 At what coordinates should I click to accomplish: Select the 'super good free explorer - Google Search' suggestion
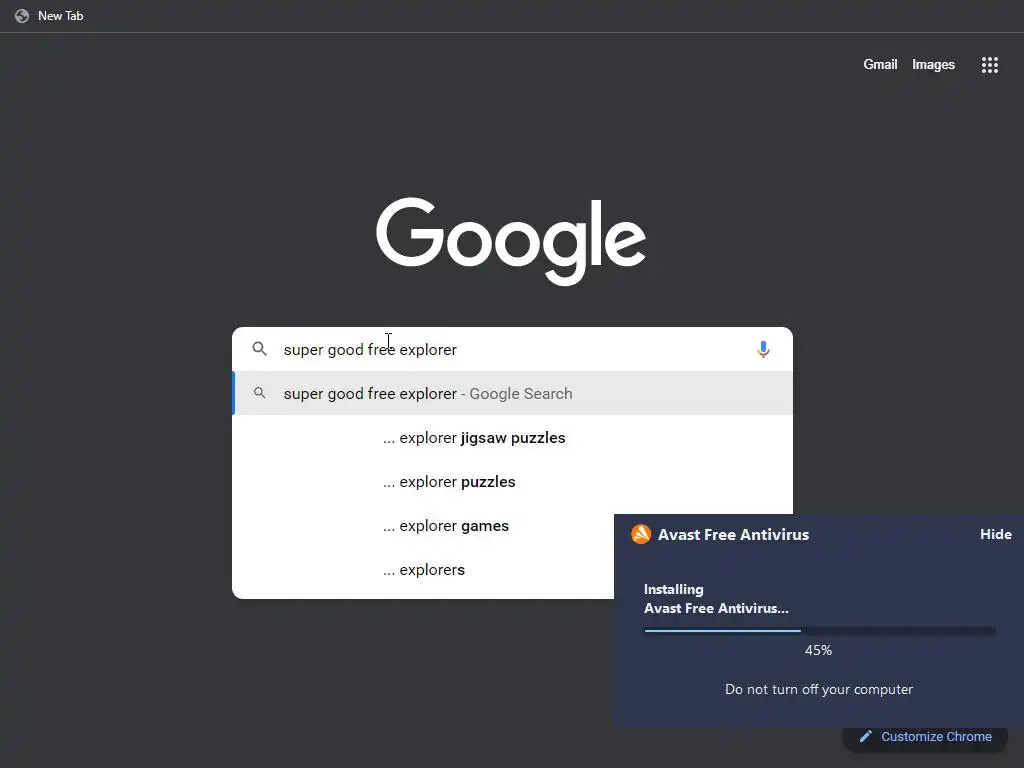pos(513,393)
